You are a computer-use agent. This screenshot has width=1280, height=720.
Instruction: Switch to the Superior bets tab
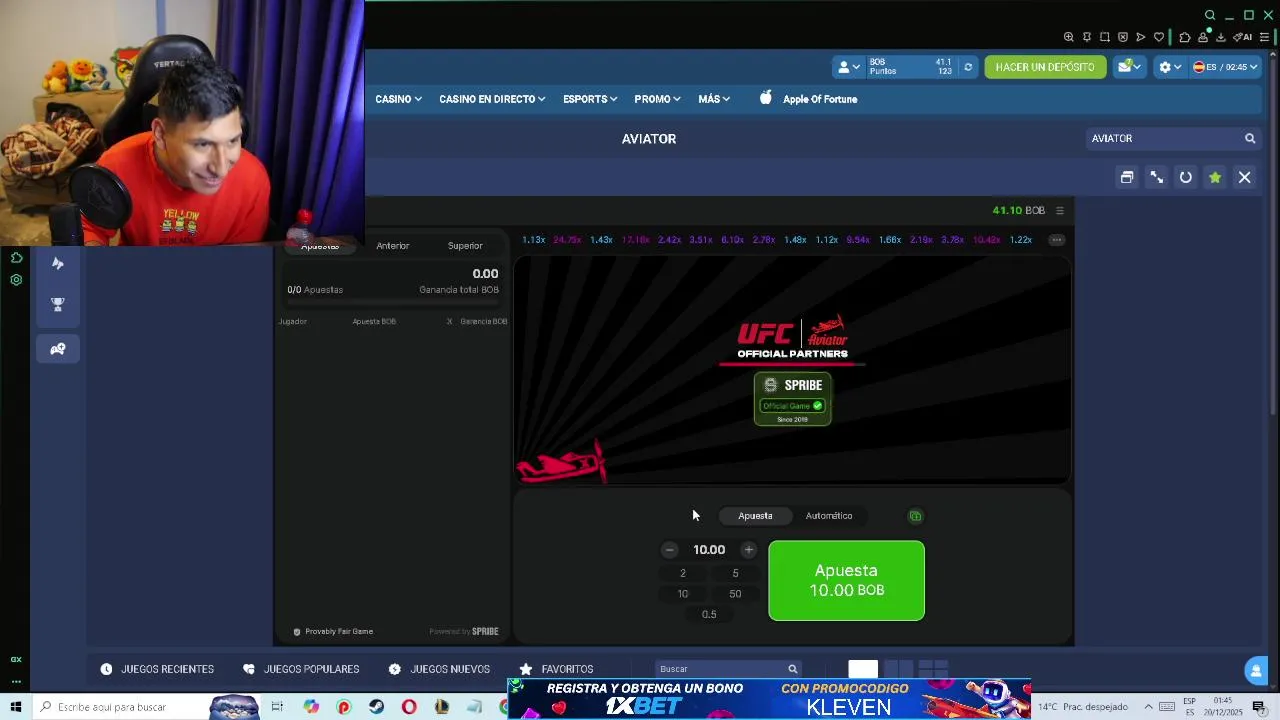click(465, 246)
